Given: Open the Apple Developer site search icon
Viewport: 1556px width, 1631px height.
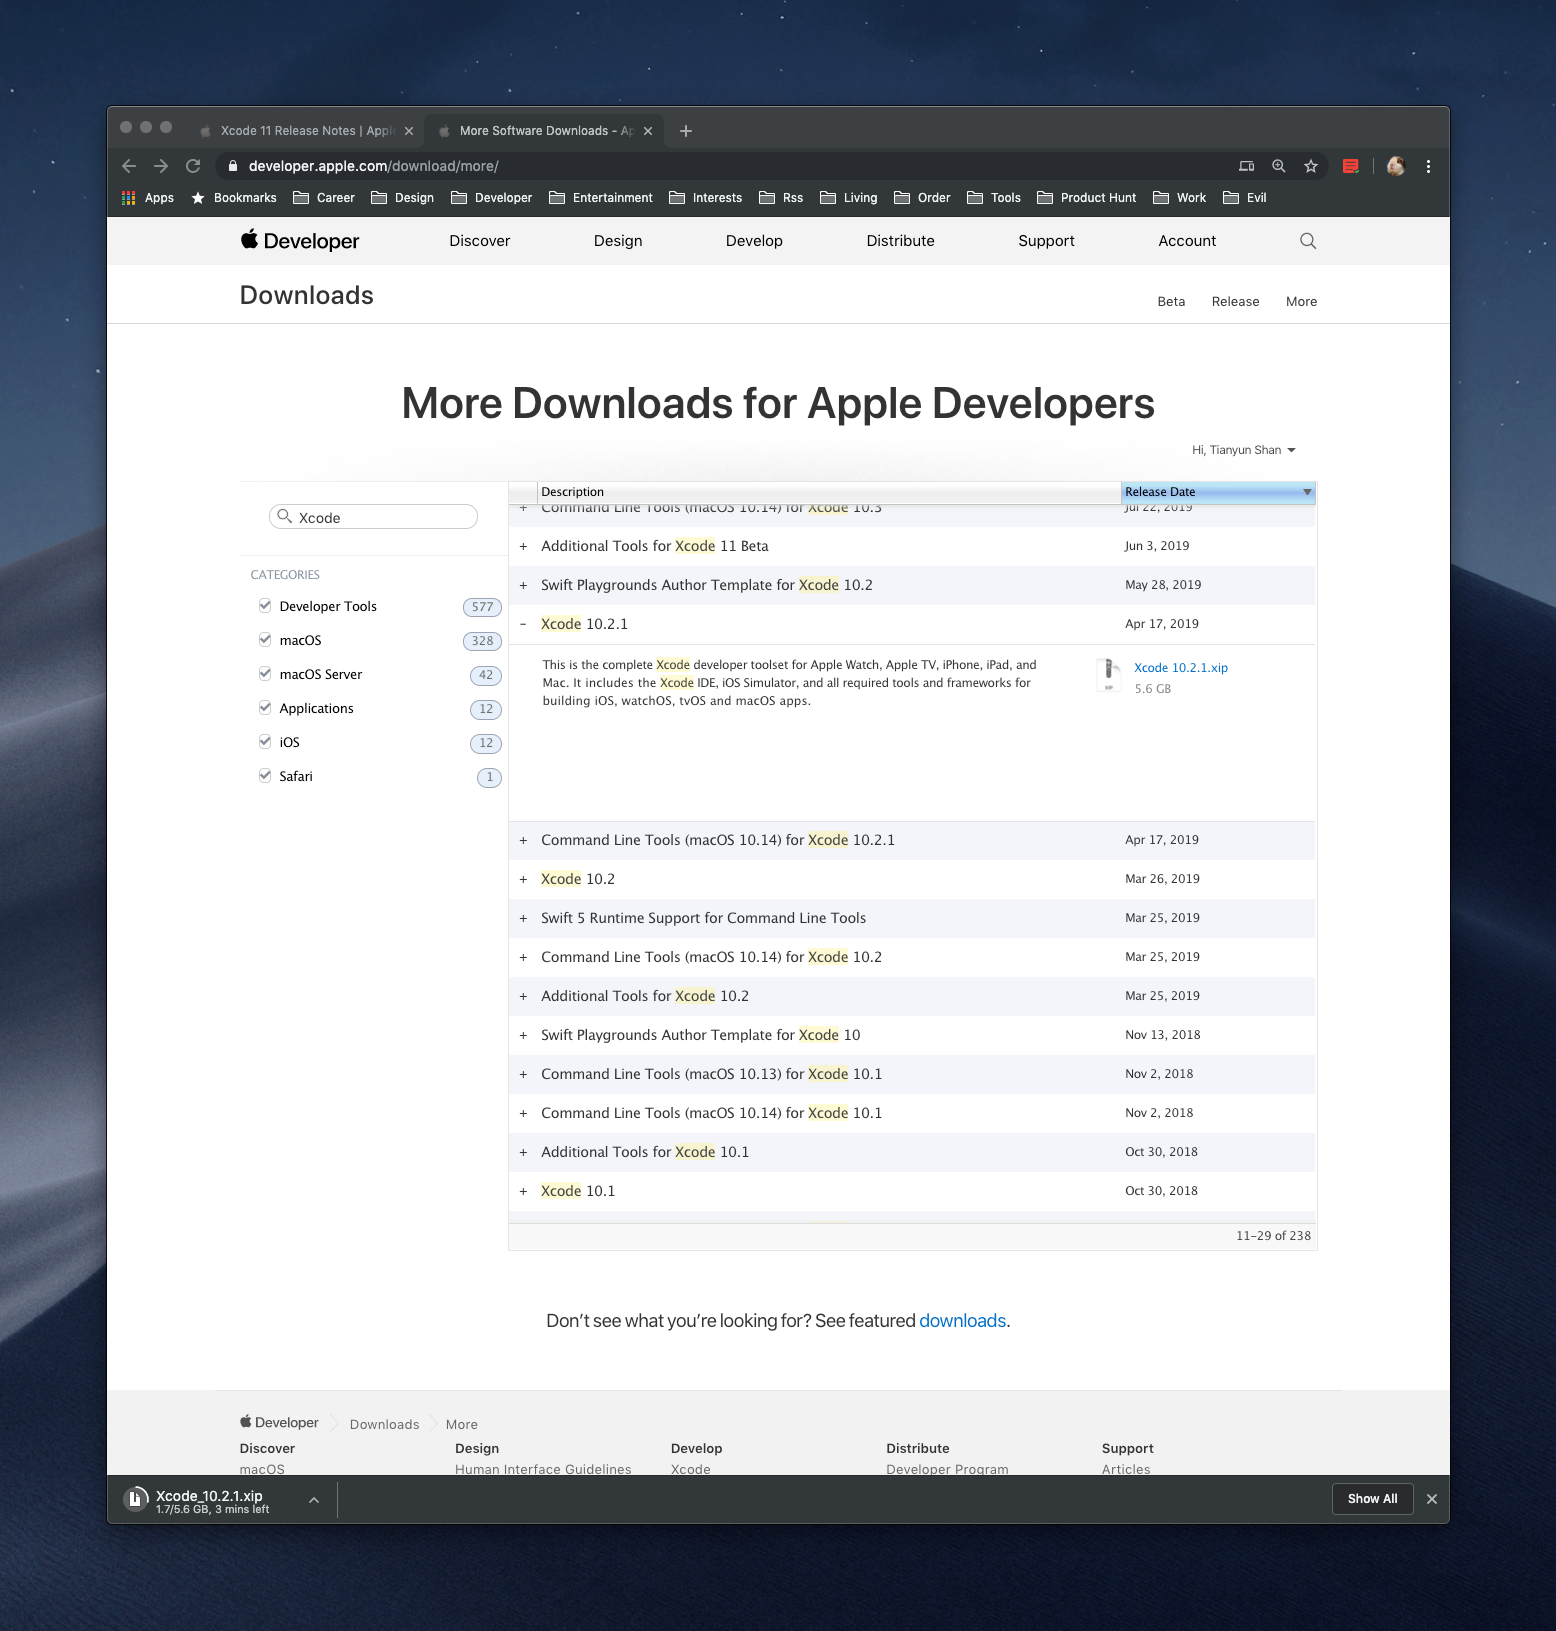Looking at the screenshot, I should pos(1307,241).
